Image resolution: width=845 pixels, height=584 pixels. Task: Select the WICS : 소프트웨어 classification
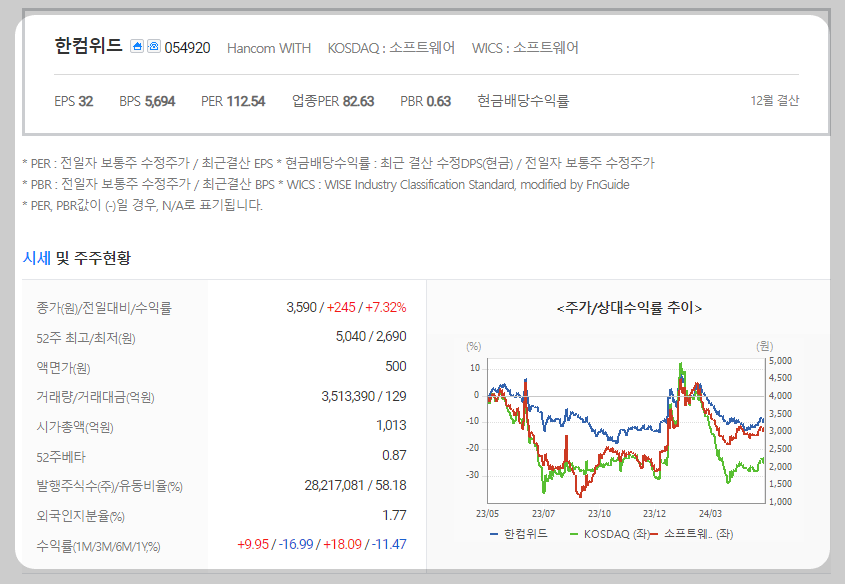coord(525,48)
